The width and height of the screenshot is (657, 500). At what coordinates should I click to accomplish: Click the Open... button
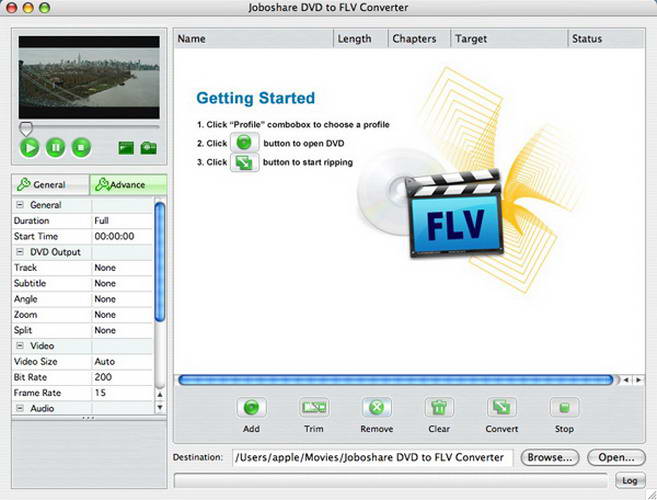[616, 457]
